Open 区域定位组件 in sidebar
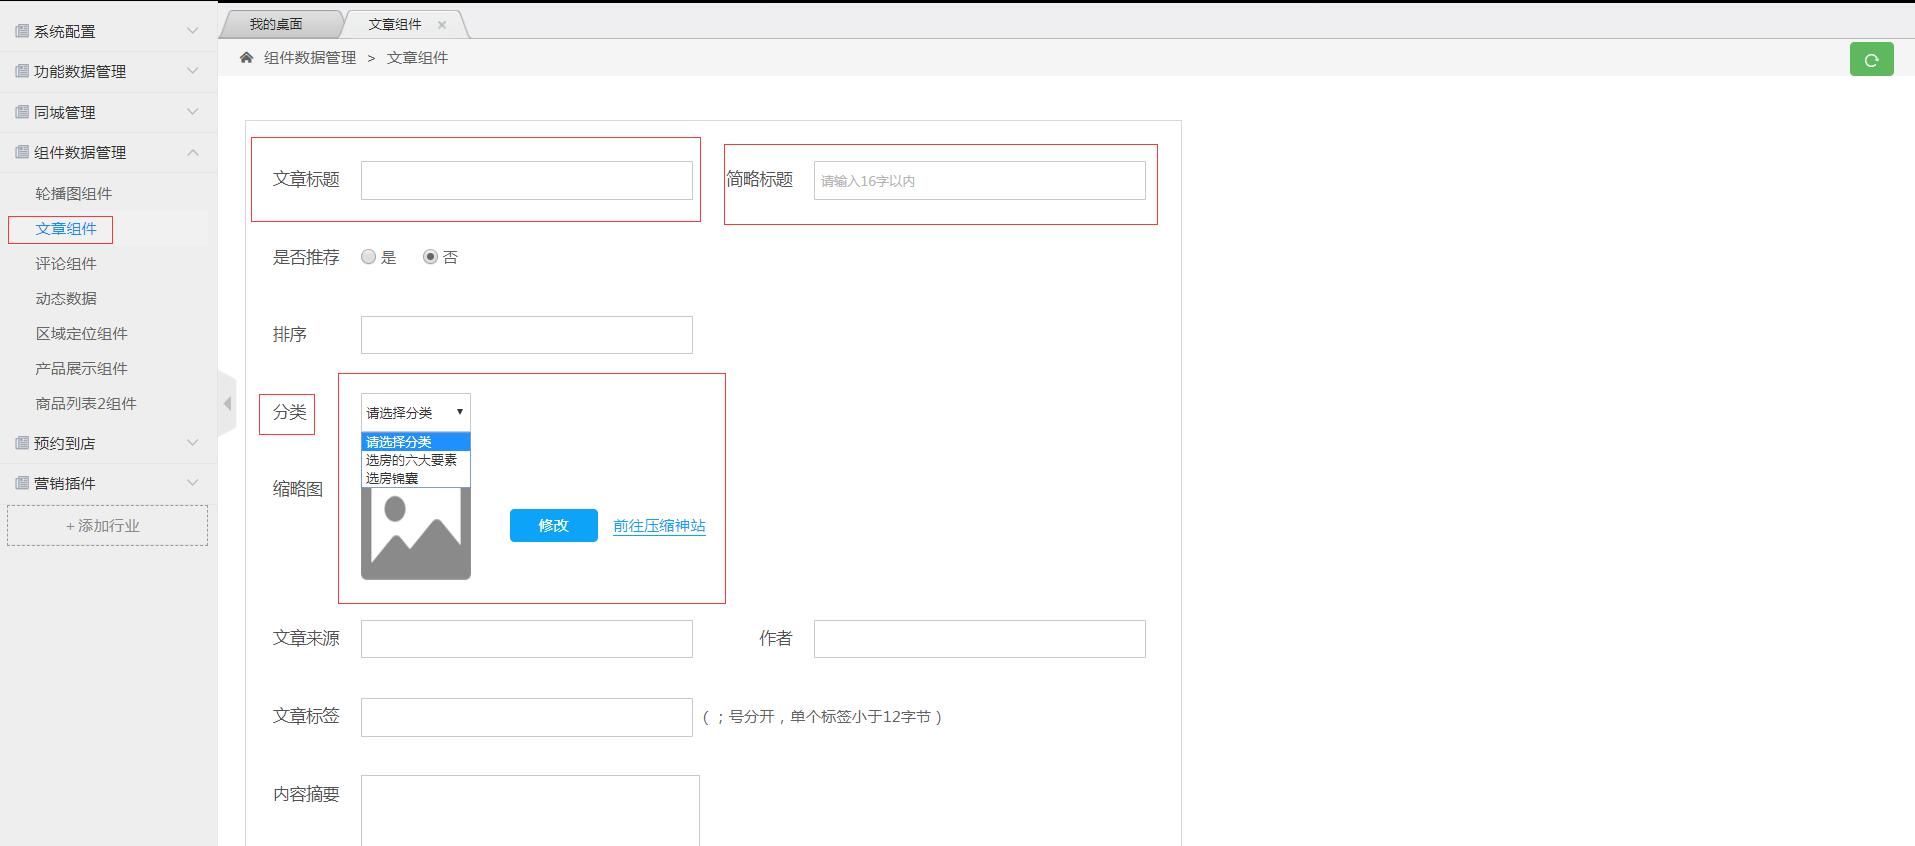 [81, 334]
